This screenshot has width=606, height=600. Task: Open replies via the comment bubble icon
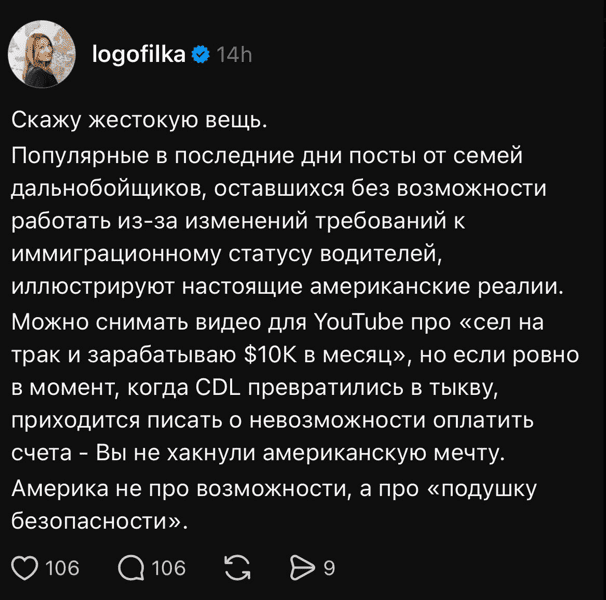(x=131, y=568)
